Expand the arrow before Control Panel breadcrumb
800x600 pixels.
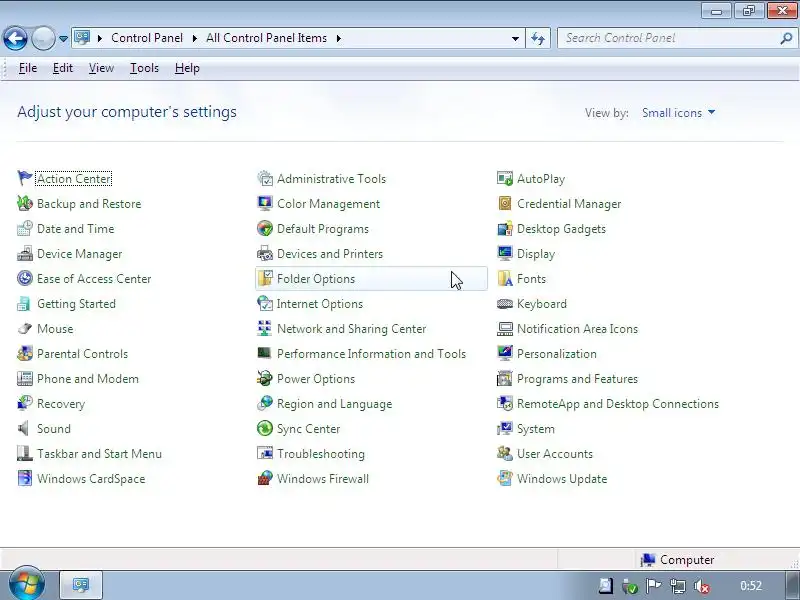pos(99,38)
